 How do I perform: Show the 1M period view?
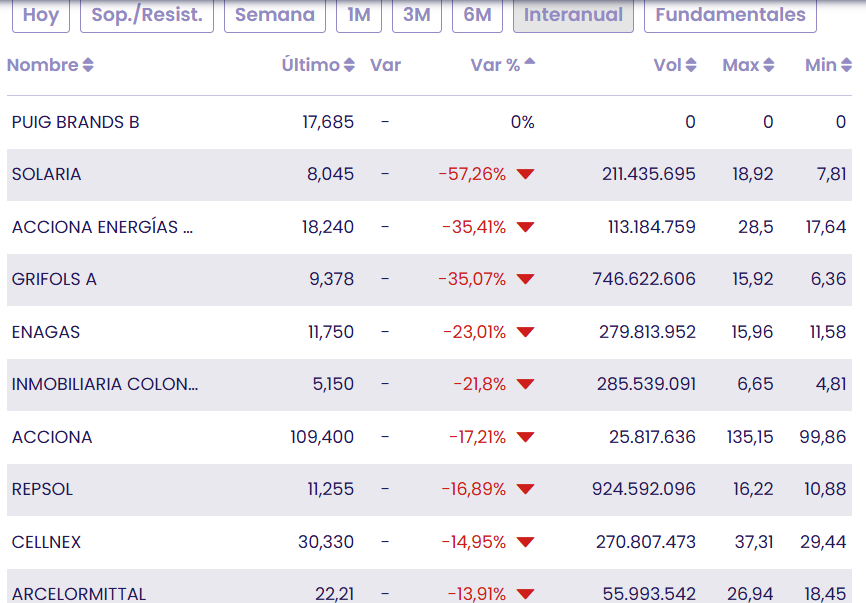pos(358,15)
